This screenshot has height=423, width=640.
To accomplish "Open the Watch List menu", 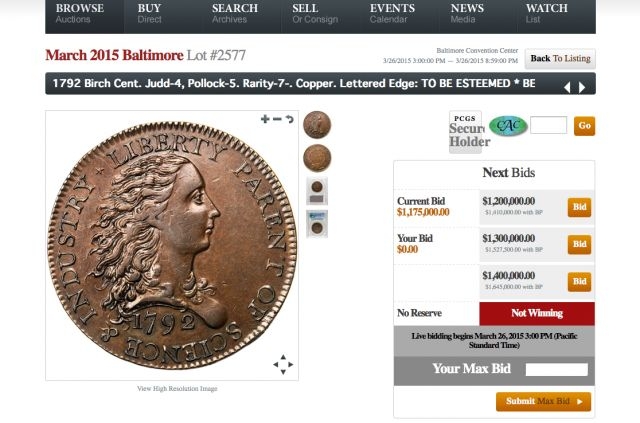I will click(x=547, y=13).
